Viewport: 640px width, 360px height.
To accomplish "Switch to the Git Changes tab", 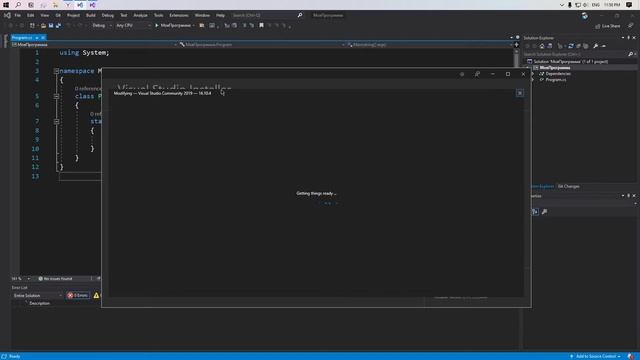I will [x=569, y=186].
